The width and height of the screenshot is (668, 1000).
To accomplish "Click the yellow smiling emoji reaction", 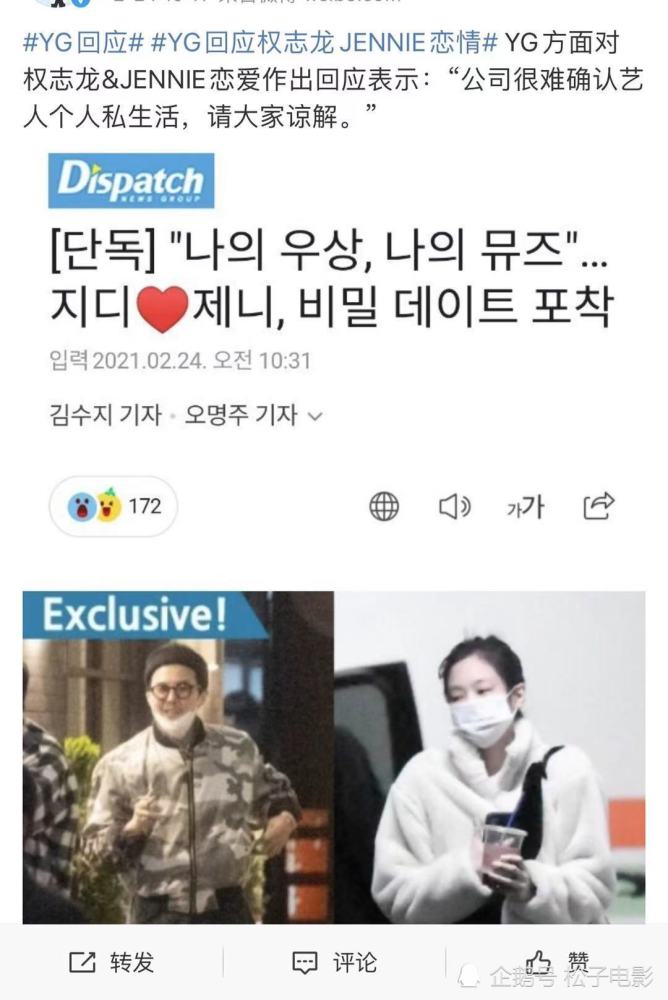I will [109, 506].
